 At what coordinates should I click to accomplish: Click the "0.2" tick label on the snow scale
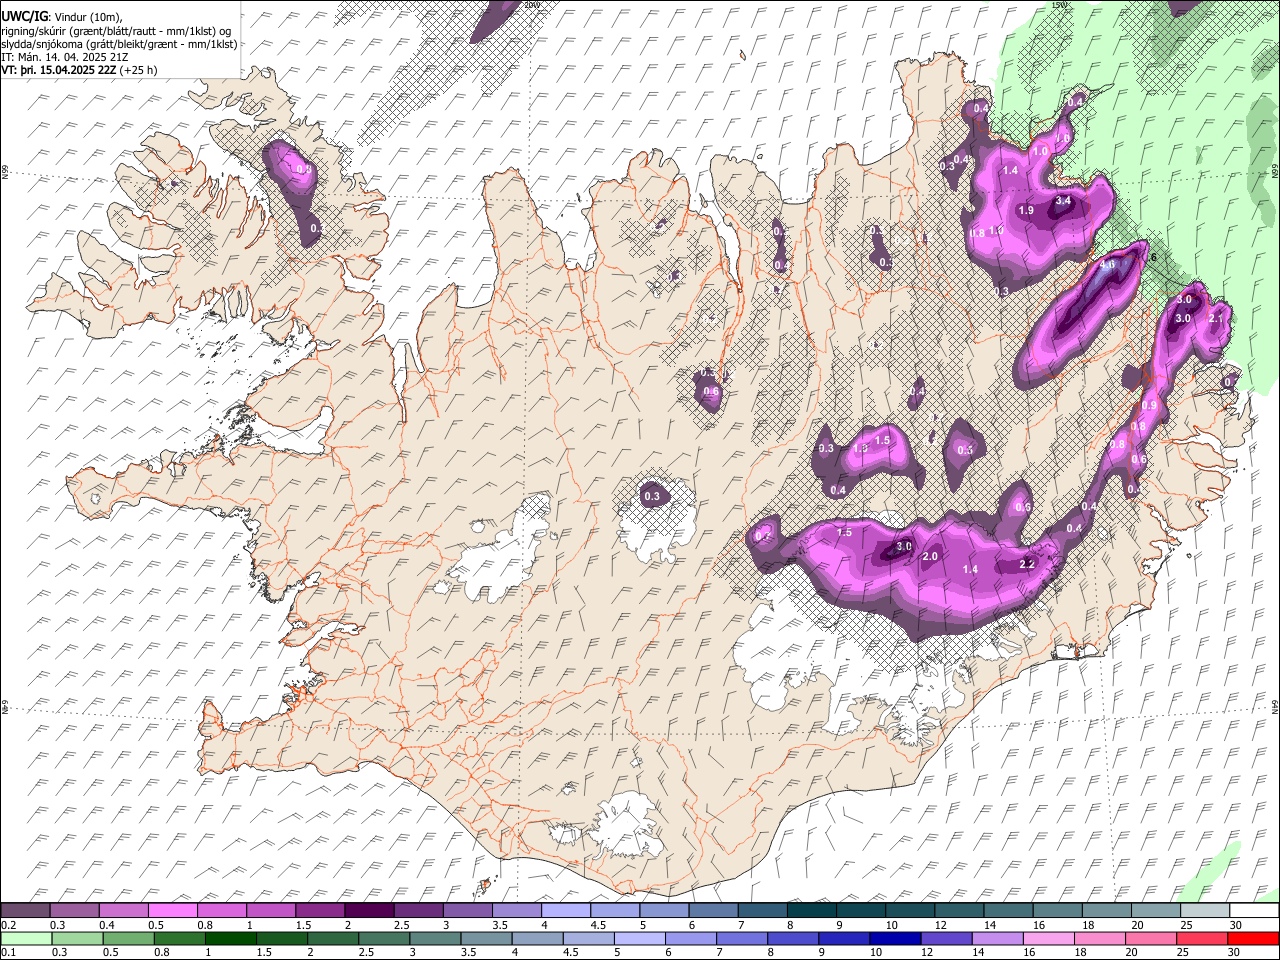click(x=7, y=925)
